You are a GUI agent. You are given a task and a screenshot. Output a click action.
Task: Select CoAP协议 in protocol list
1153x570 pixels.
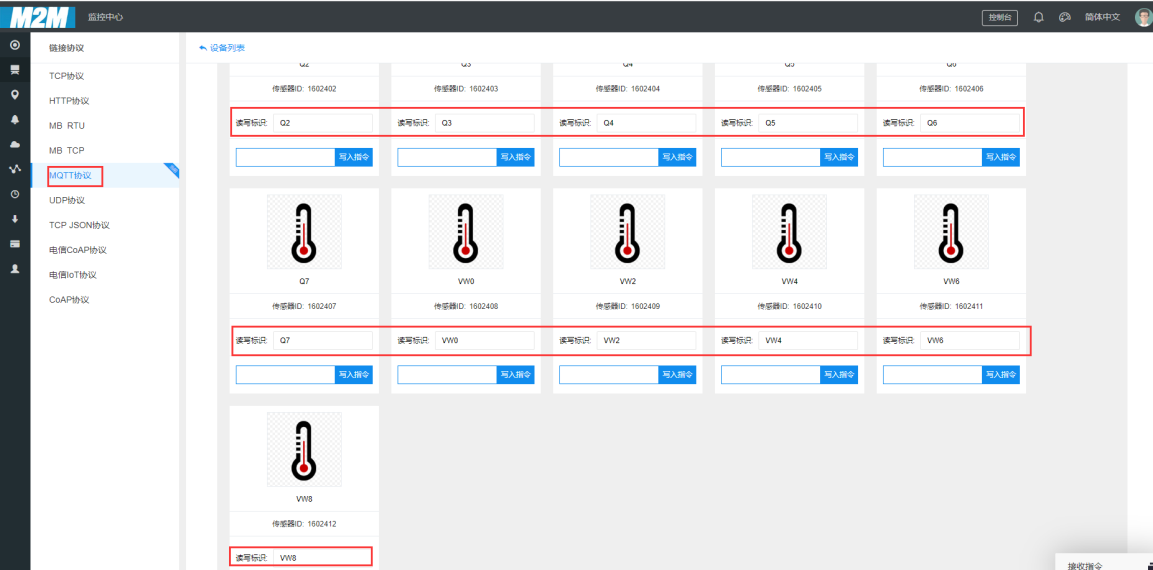pyautogui.click(x=69, y=300)
